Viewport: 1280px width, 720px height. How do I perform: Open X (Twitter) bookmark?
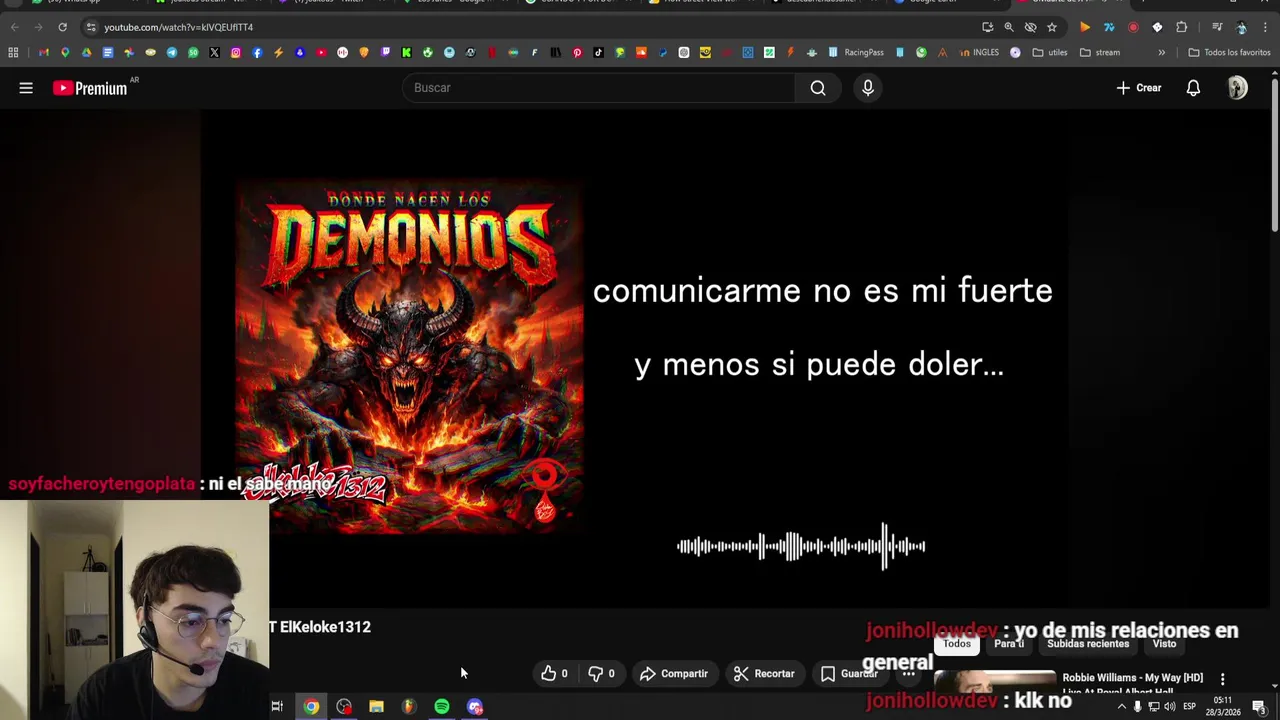[x=214, y=52]
